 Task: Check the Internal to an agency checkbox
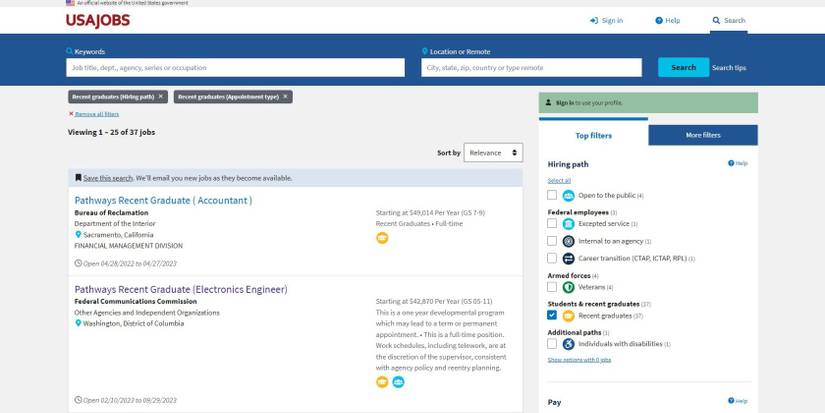(551, 240)
